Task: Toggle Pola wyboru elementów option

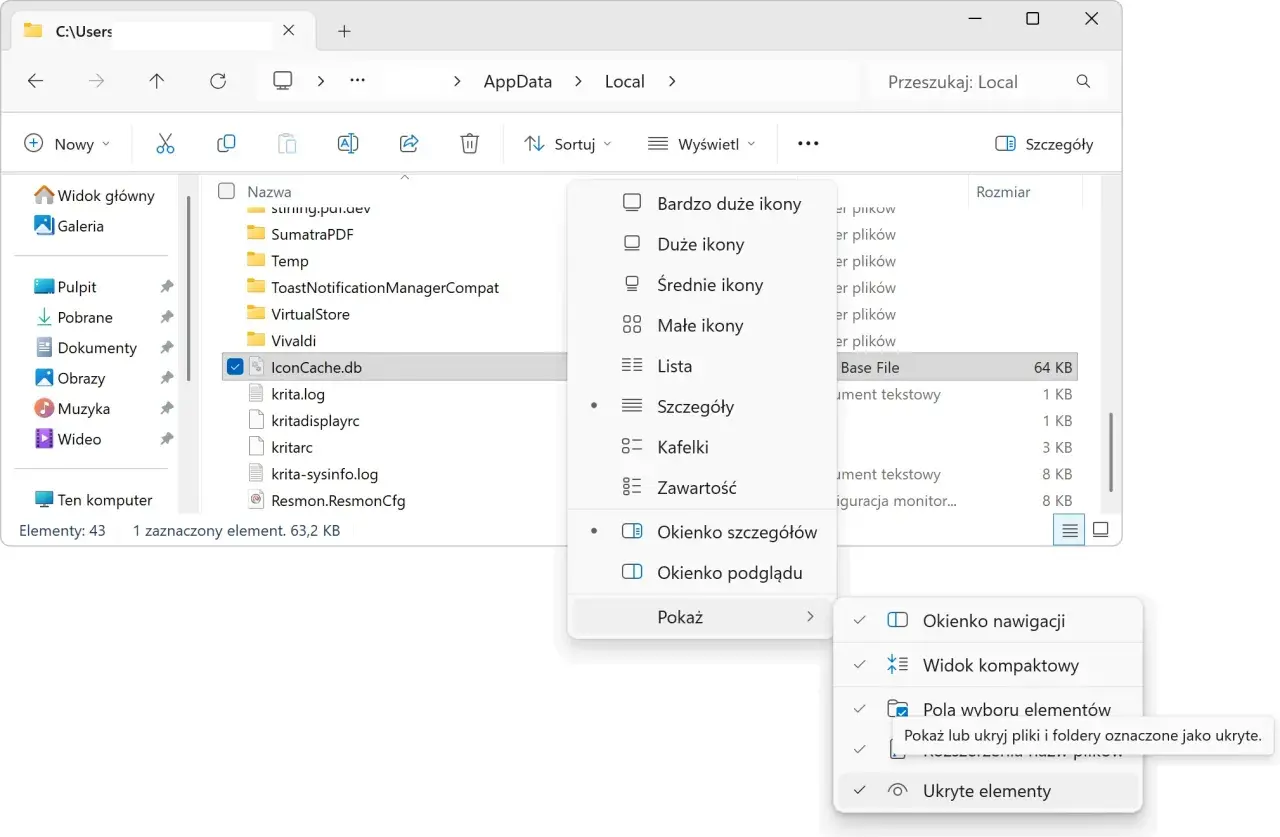Action: pyautogui.click(x=986, y=710)
